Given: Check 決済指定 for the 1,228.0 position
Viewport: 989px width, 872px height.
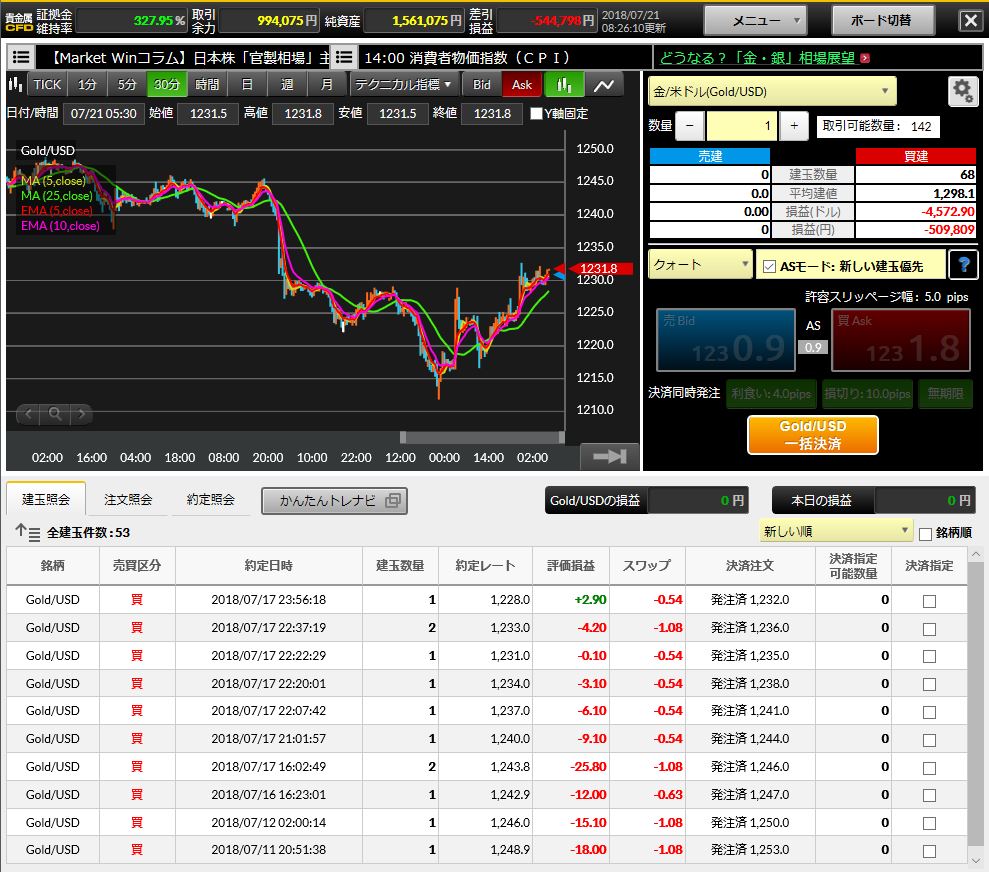Looking at the screenshot, I should [929, 601].
